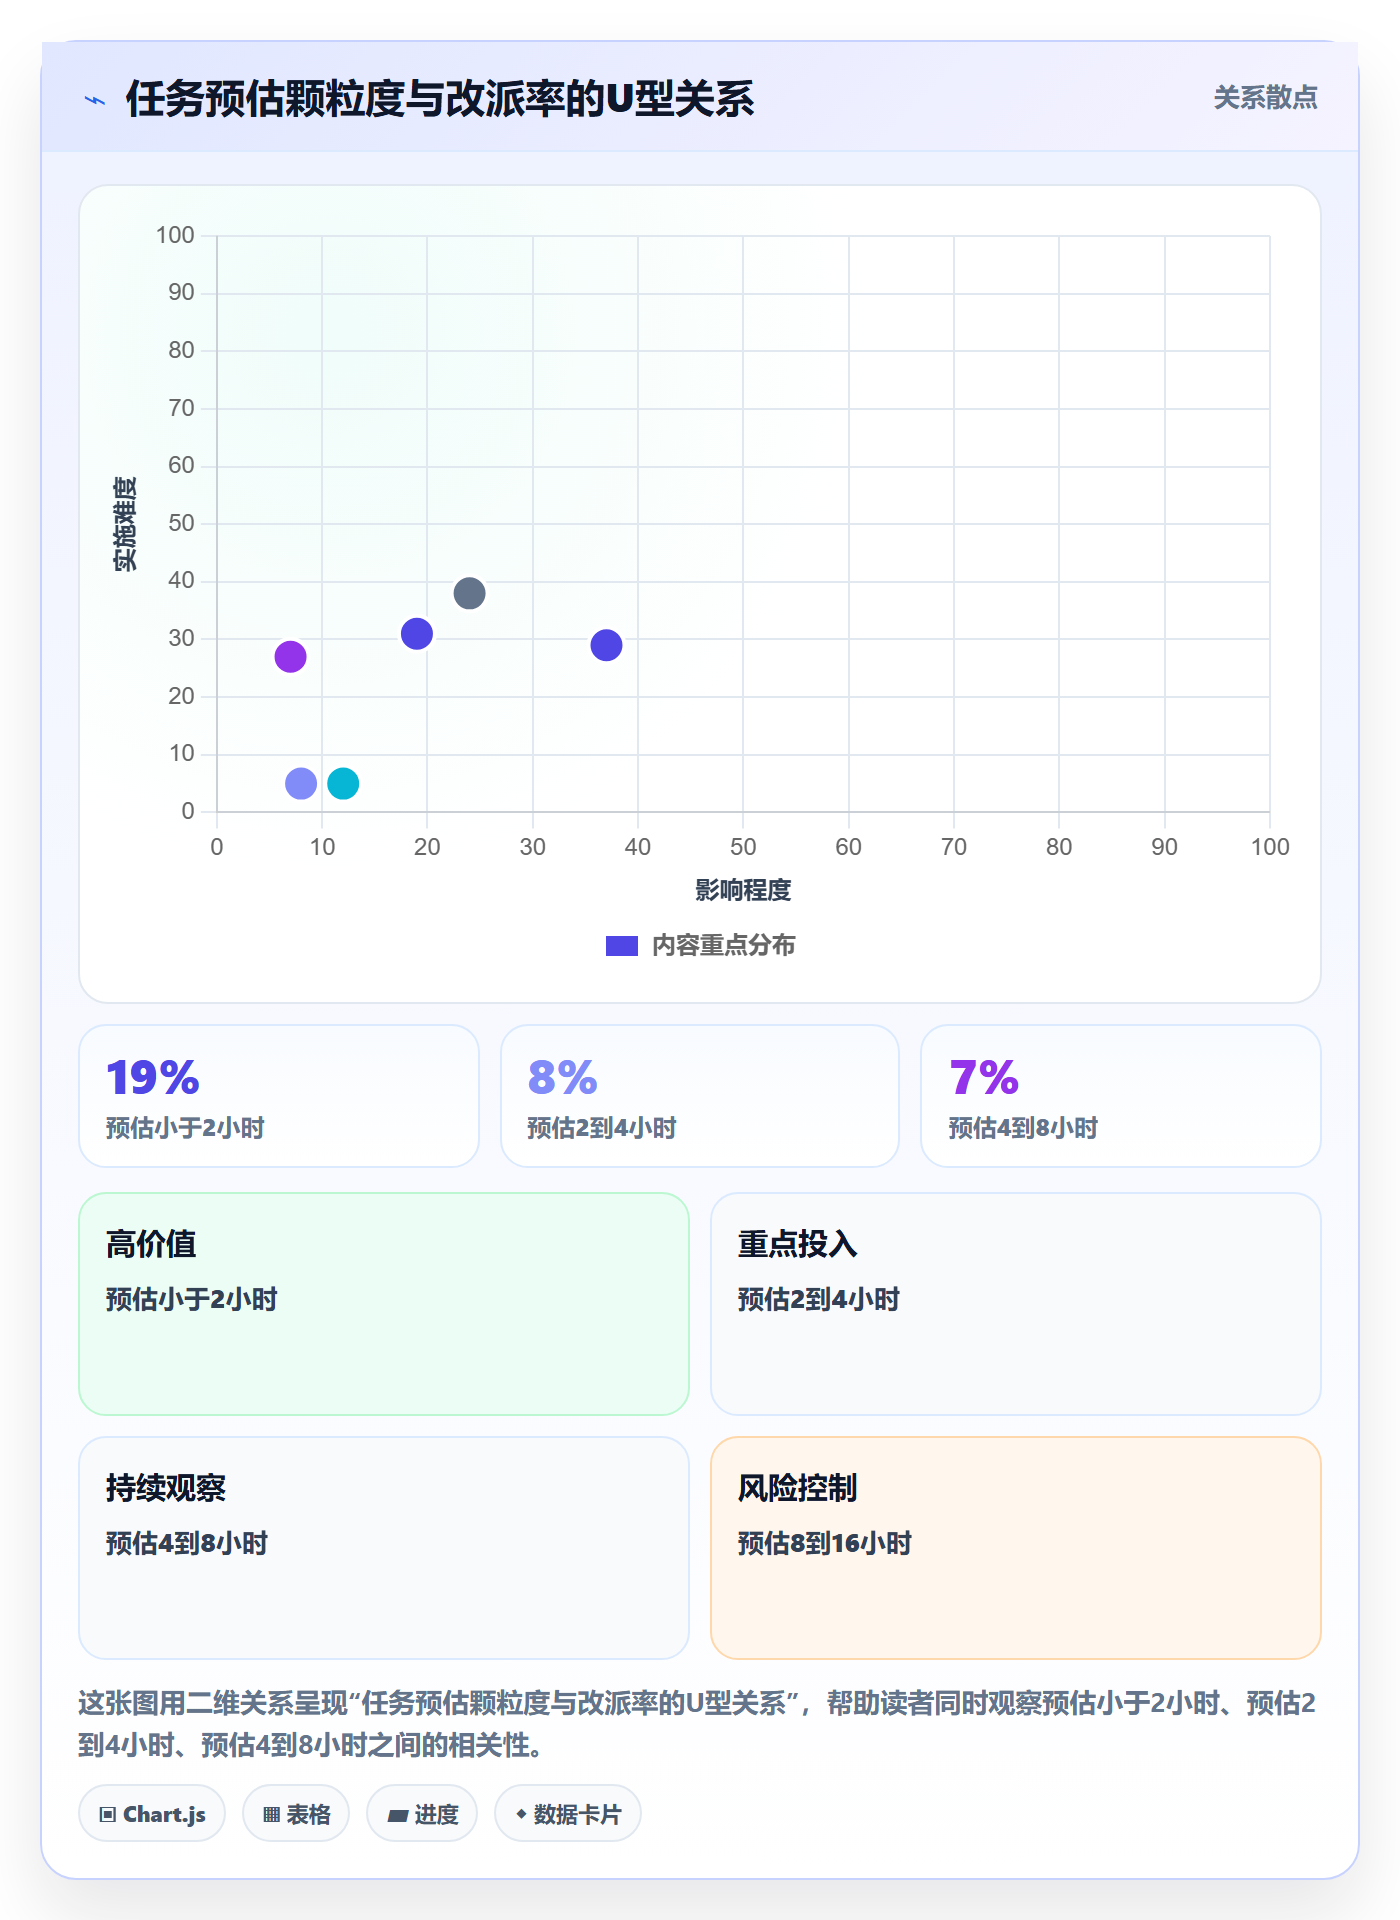The width and height of the screenshot is (1400, 1920).
Task: Select the 高价值 quadrant card
Action: click(x=384, y=1304)
